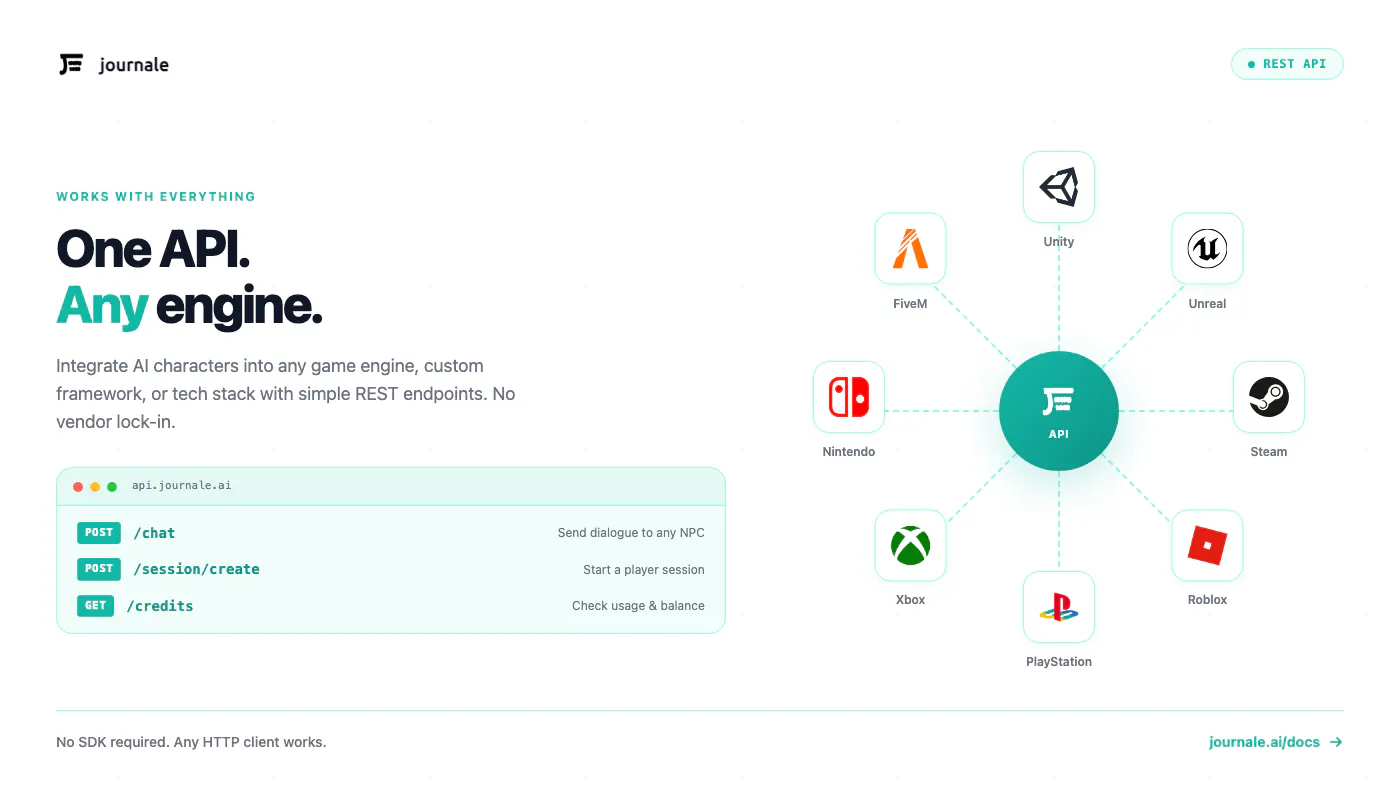1400x800 pixels.
Task: Select the Nintendo Switch icon
Action: (x=849, y=397)
